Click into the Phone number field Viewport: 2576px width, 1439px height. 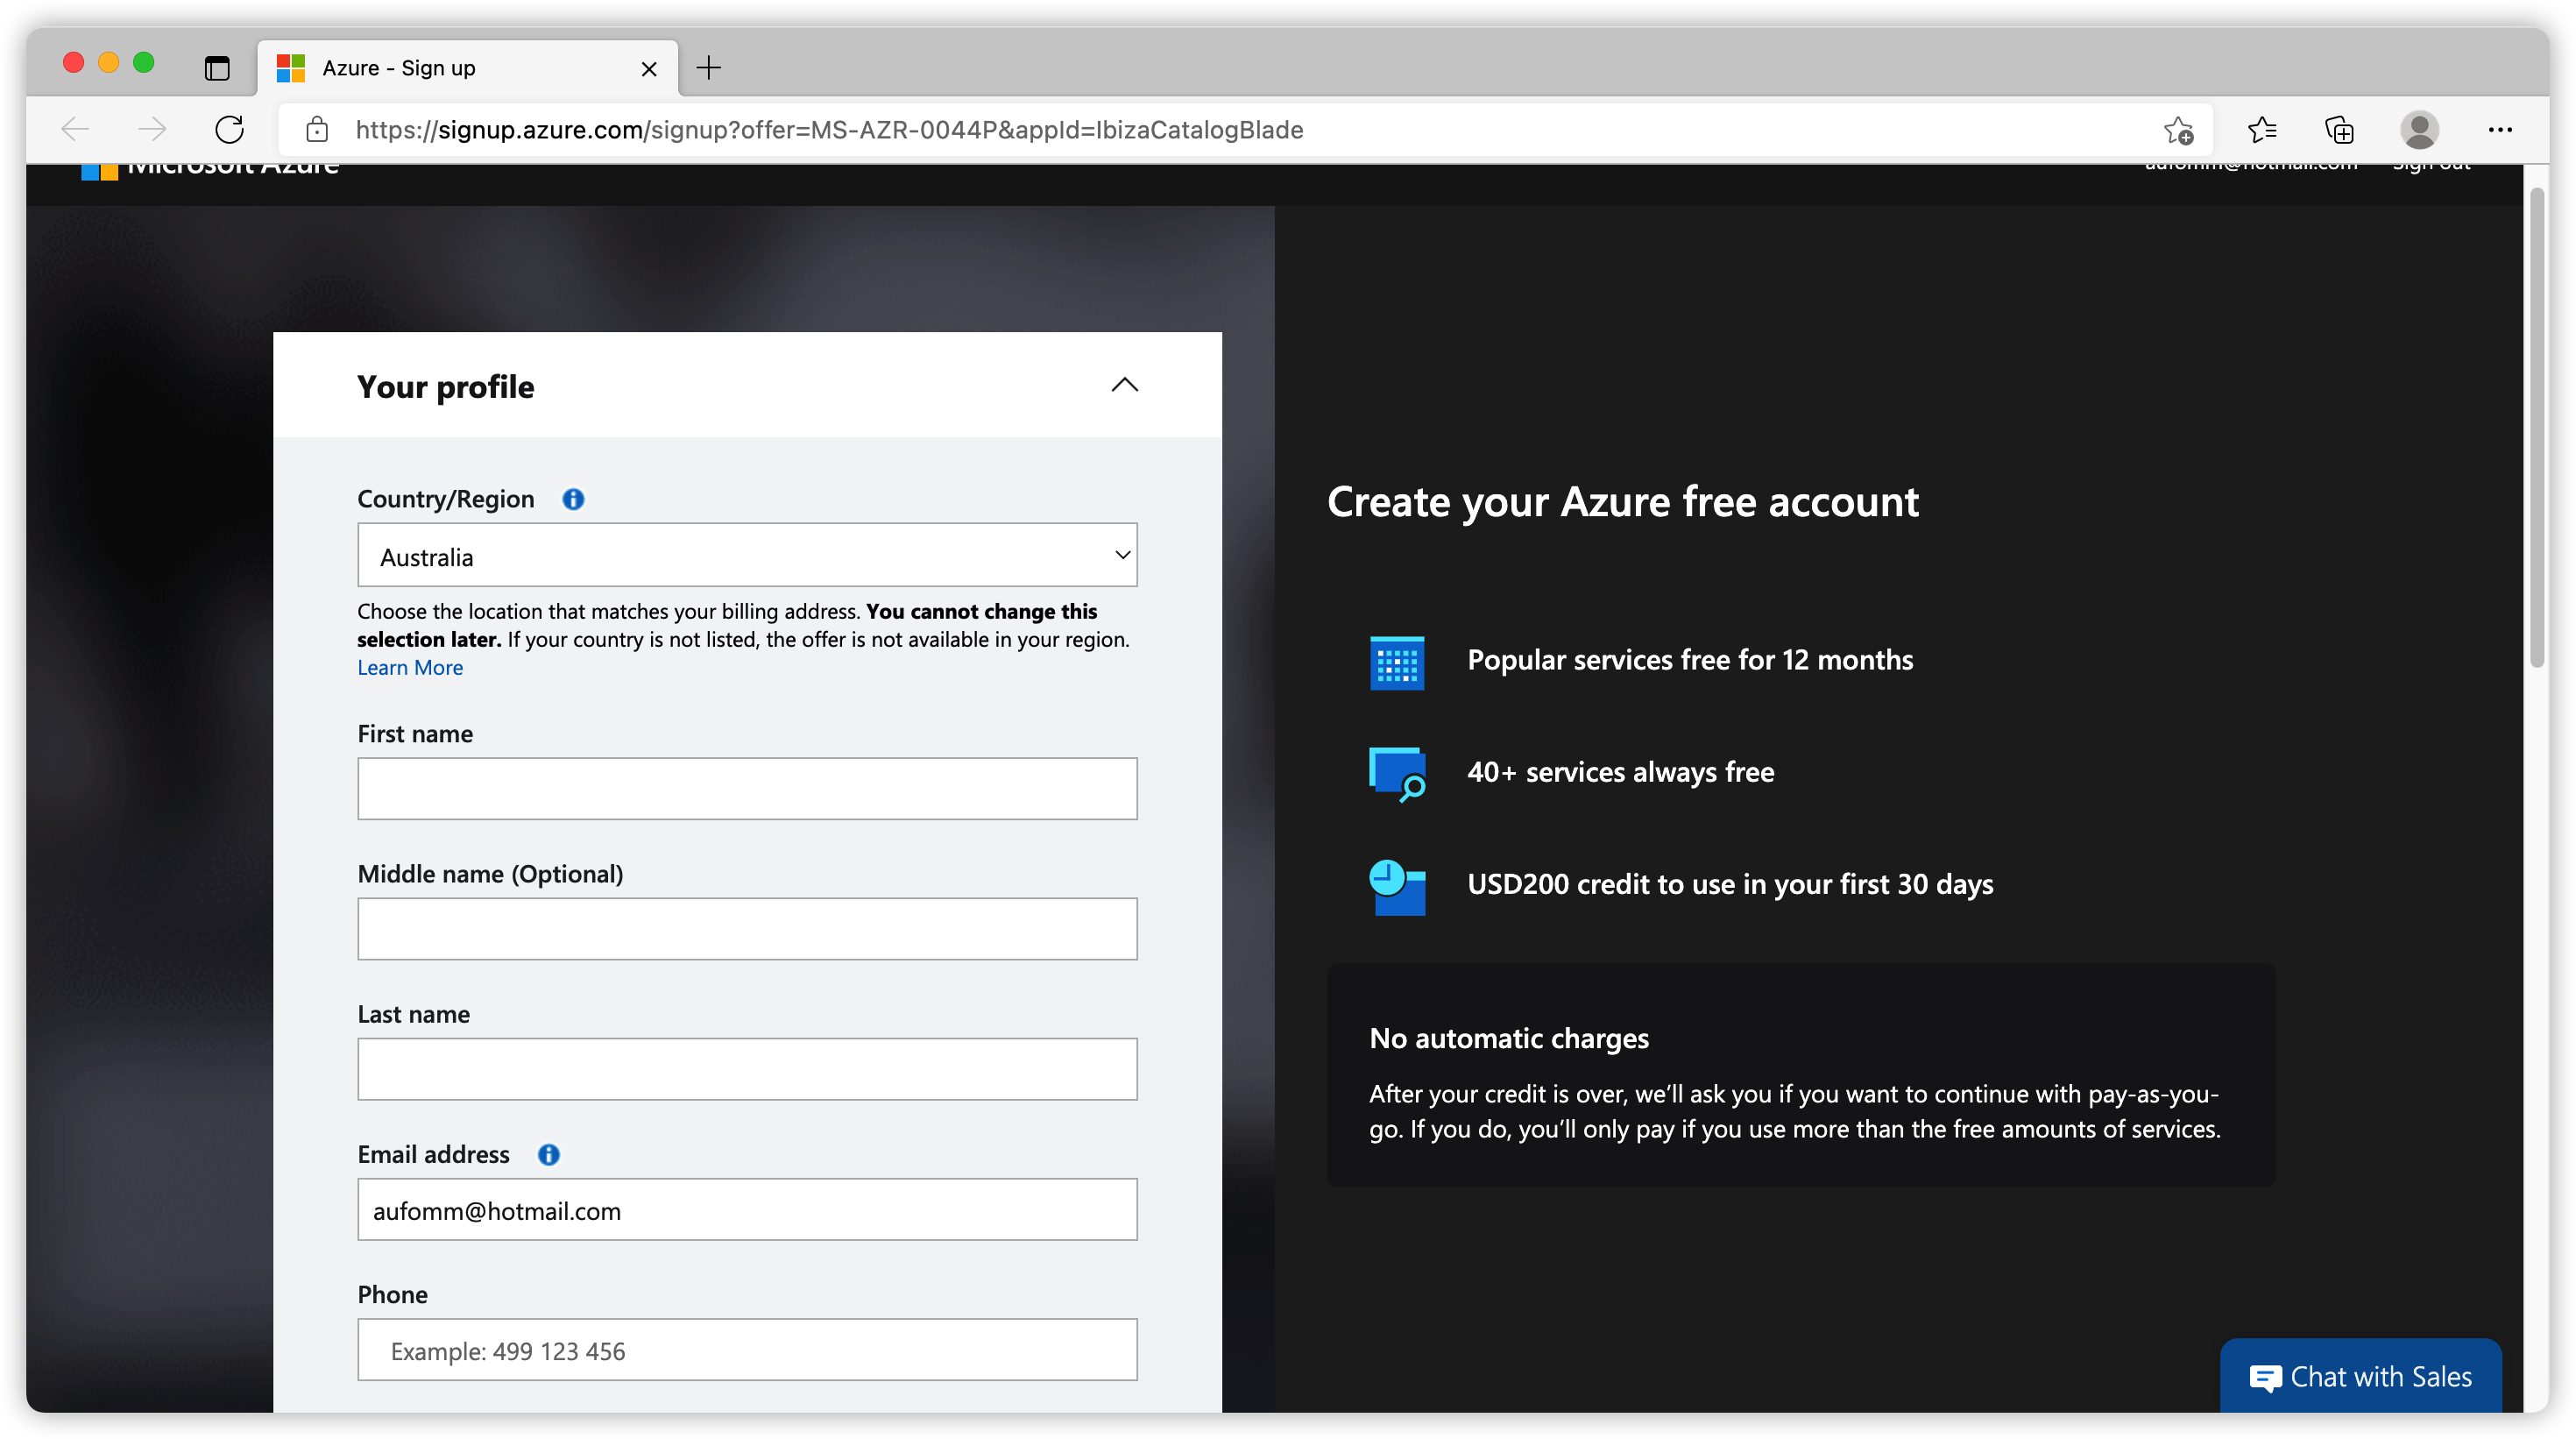747,1350
